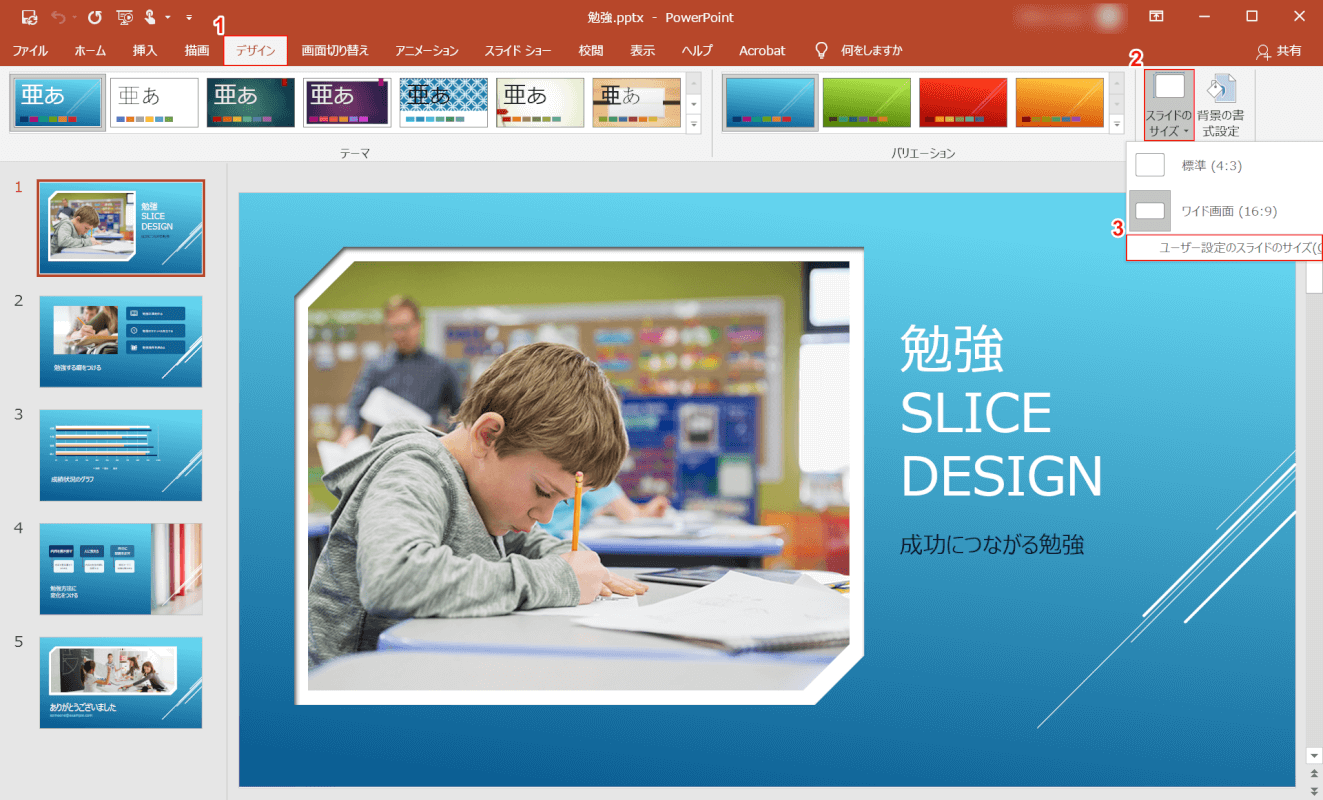Choose the red variant swatch
This screenshot has width=1323, height=800.
point(963,102)
